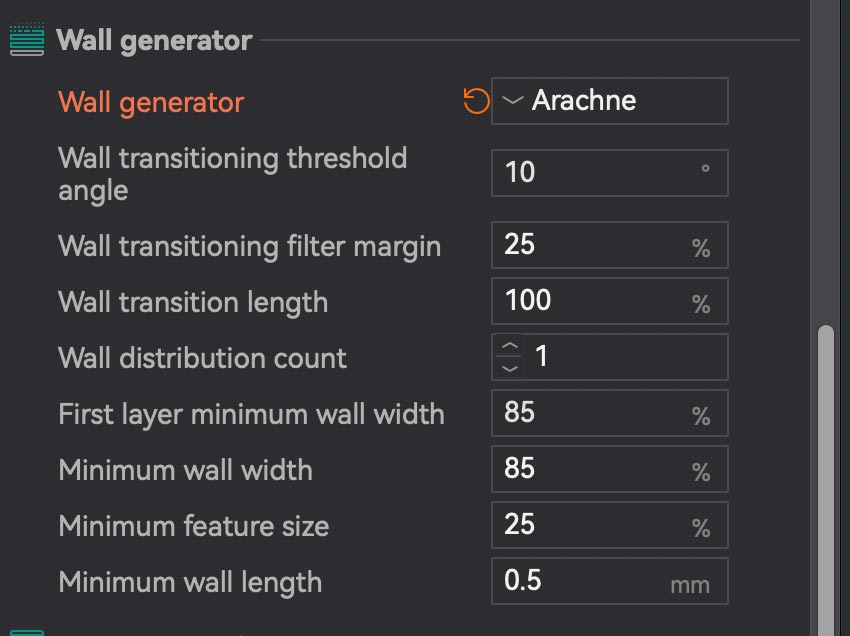Click the Wall transitioning threshold angle field
Viewport: 850px width, 636px height.
[x=596, y=173]
